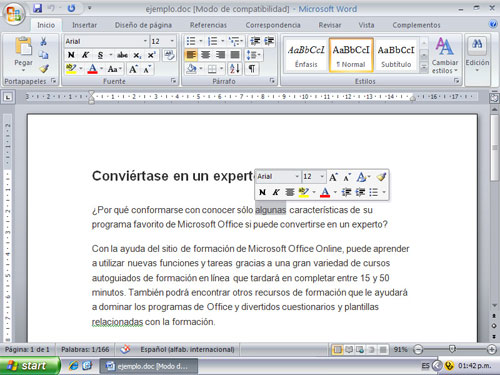Toggle justify alignment in the Párrafo group
Image resolution: width=500 pixels, height=375 pixels.
point(235,55)
